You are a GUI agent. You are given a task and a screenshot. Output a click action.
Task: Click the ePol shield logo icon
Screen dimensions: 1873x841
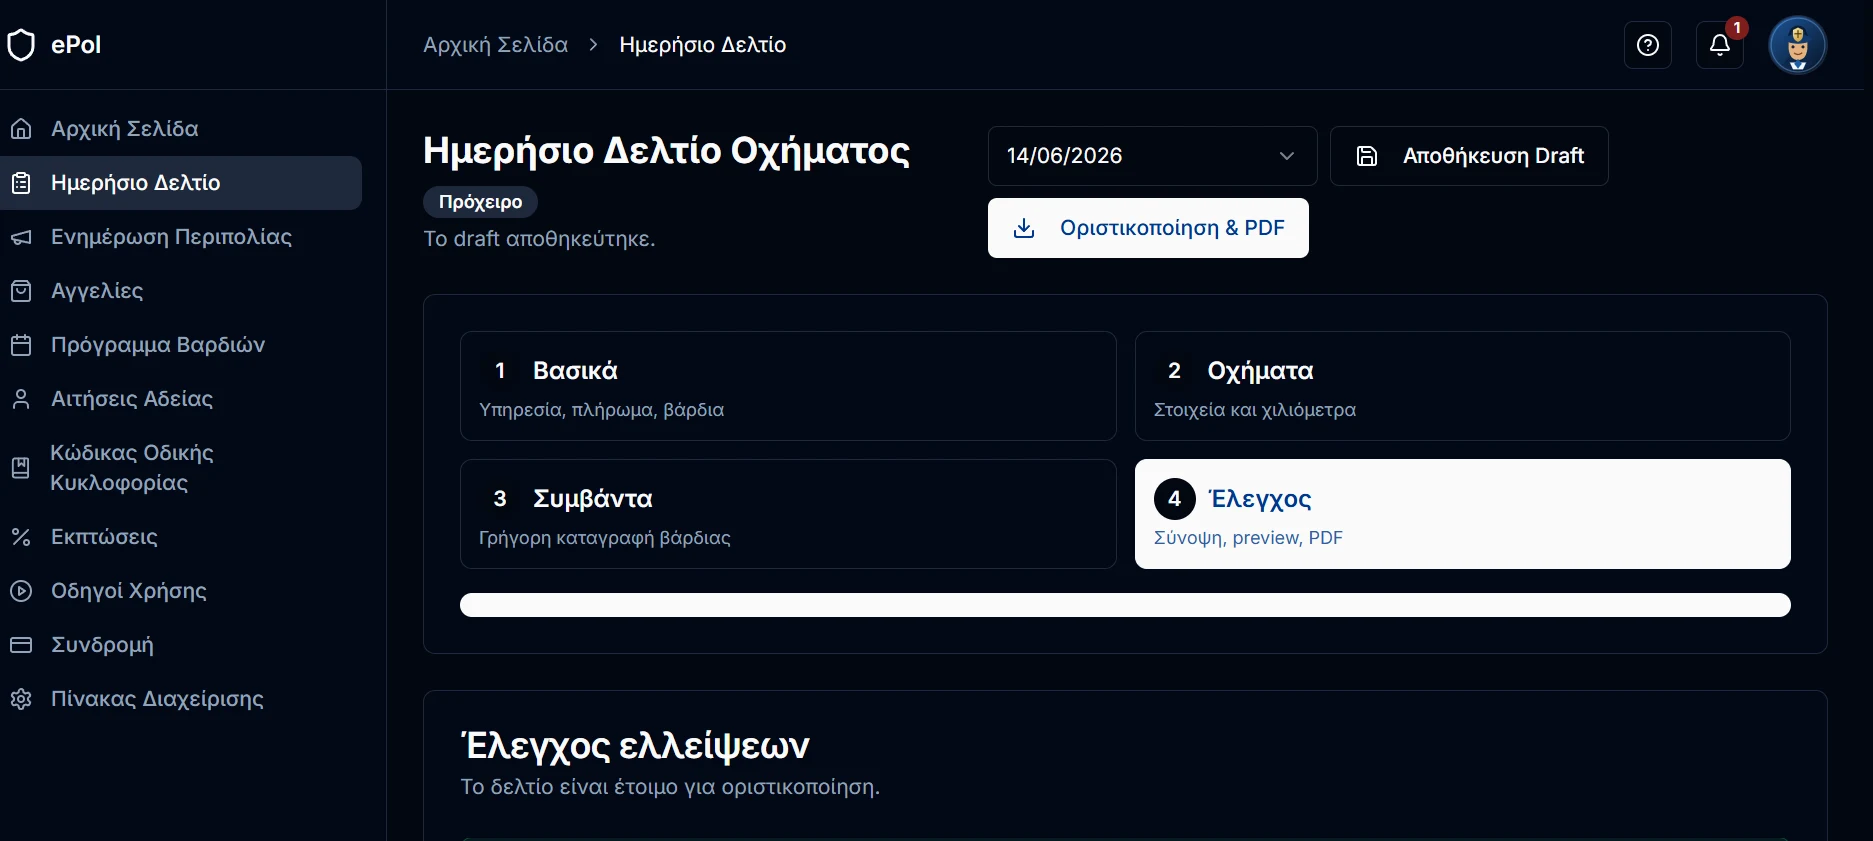(x=21, y=45)
